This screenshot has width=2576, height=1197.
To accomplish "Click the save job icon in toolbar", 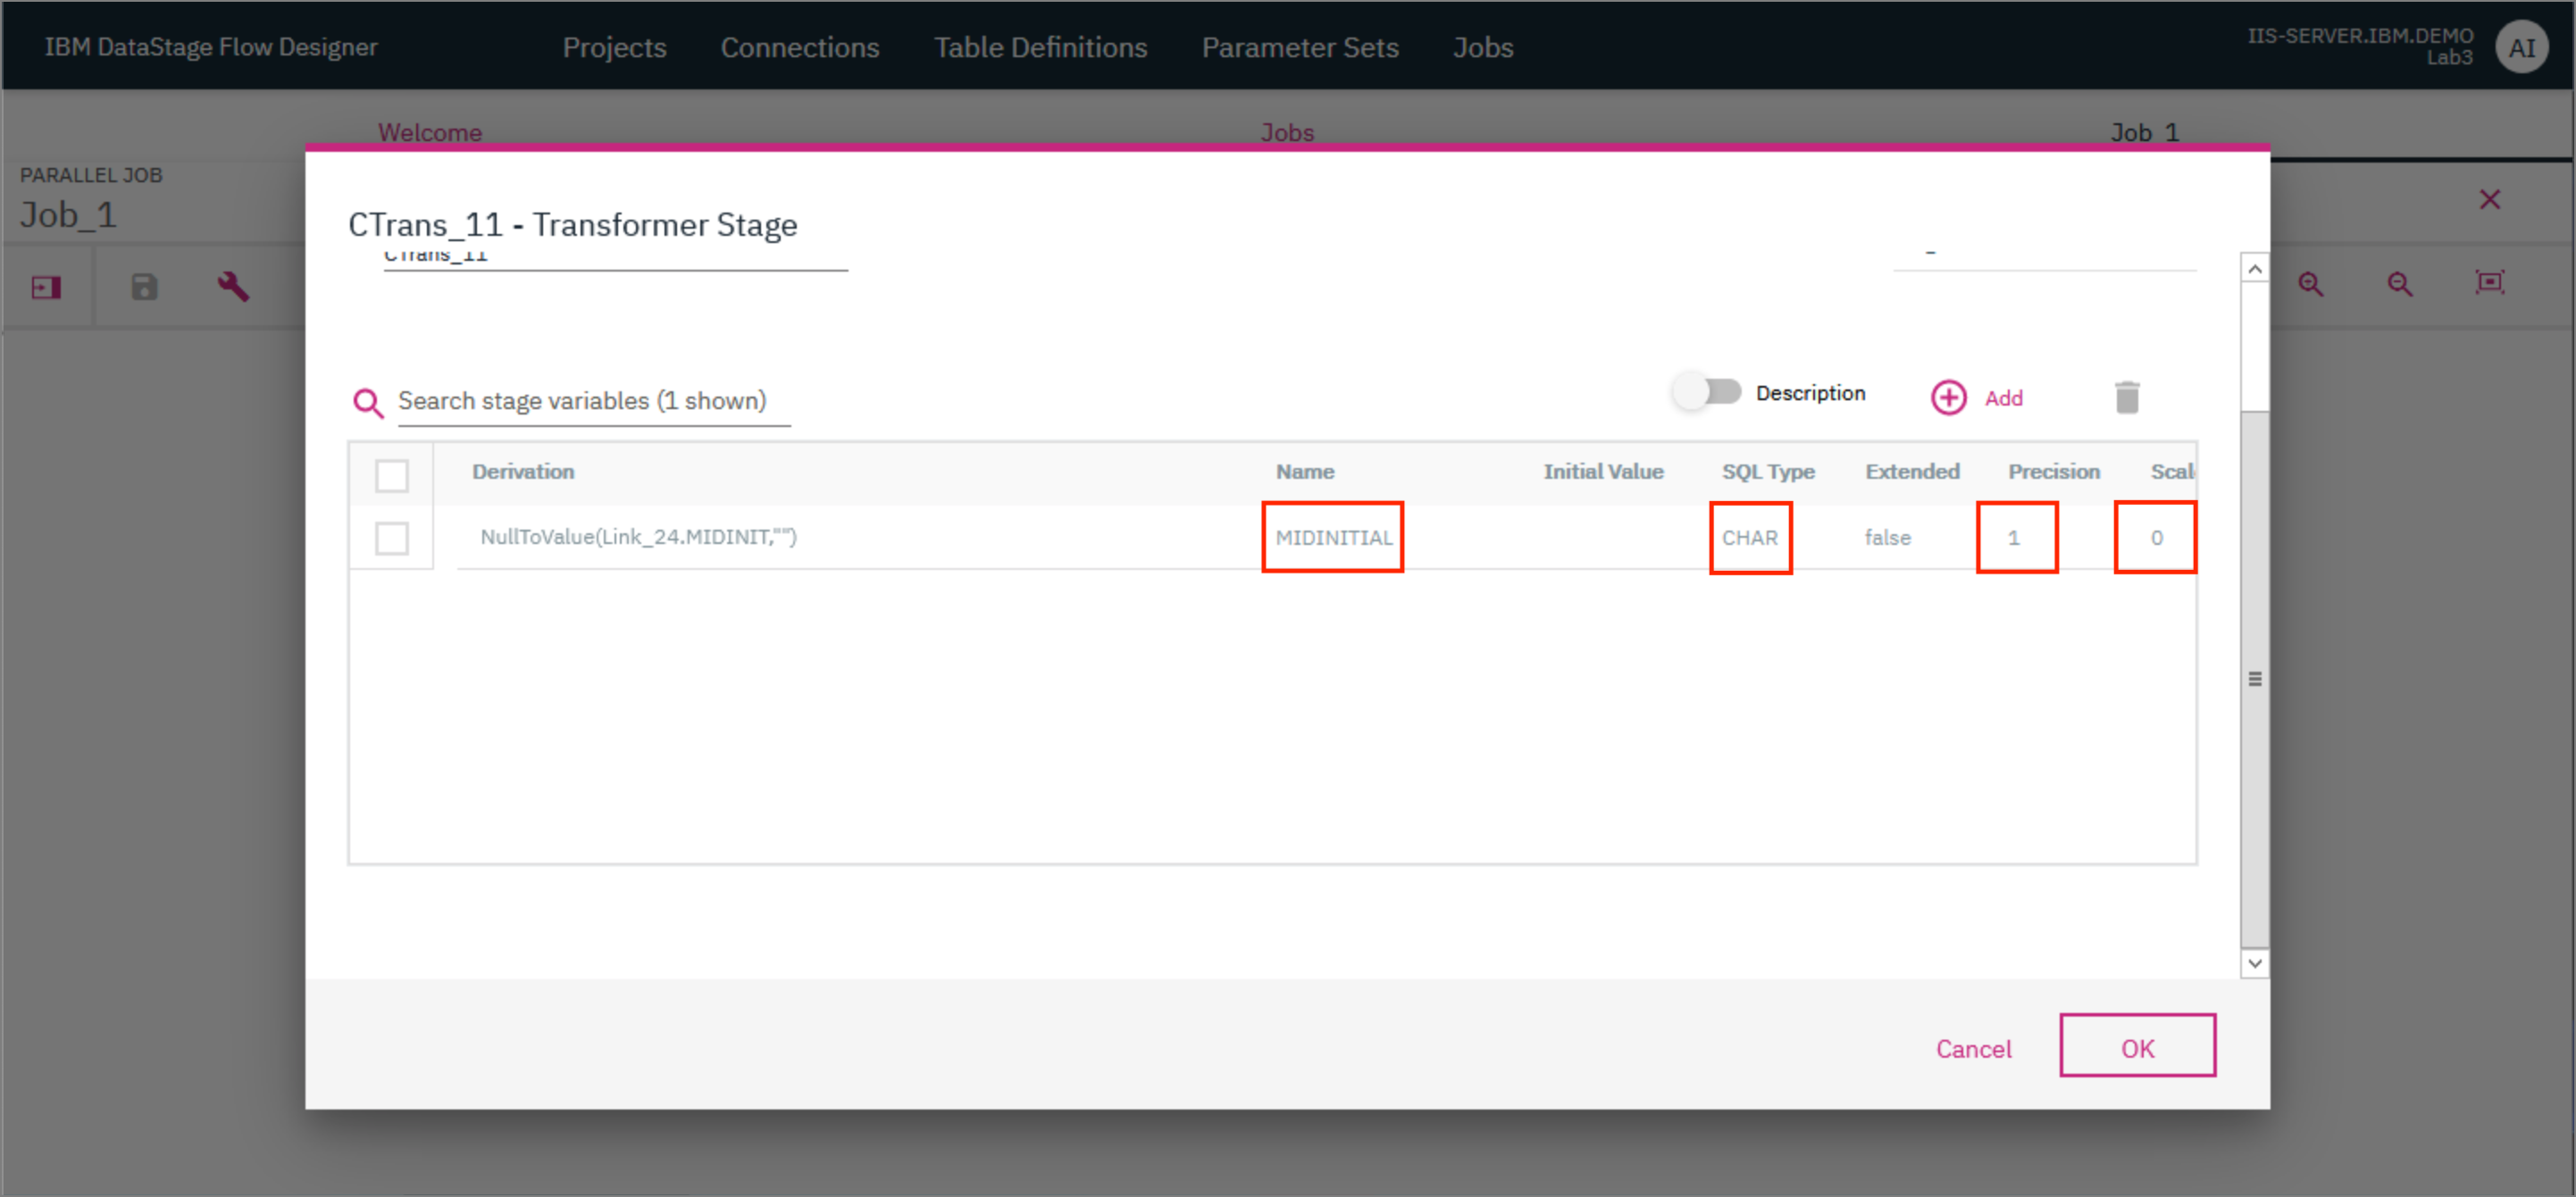I will click(145, 288).
